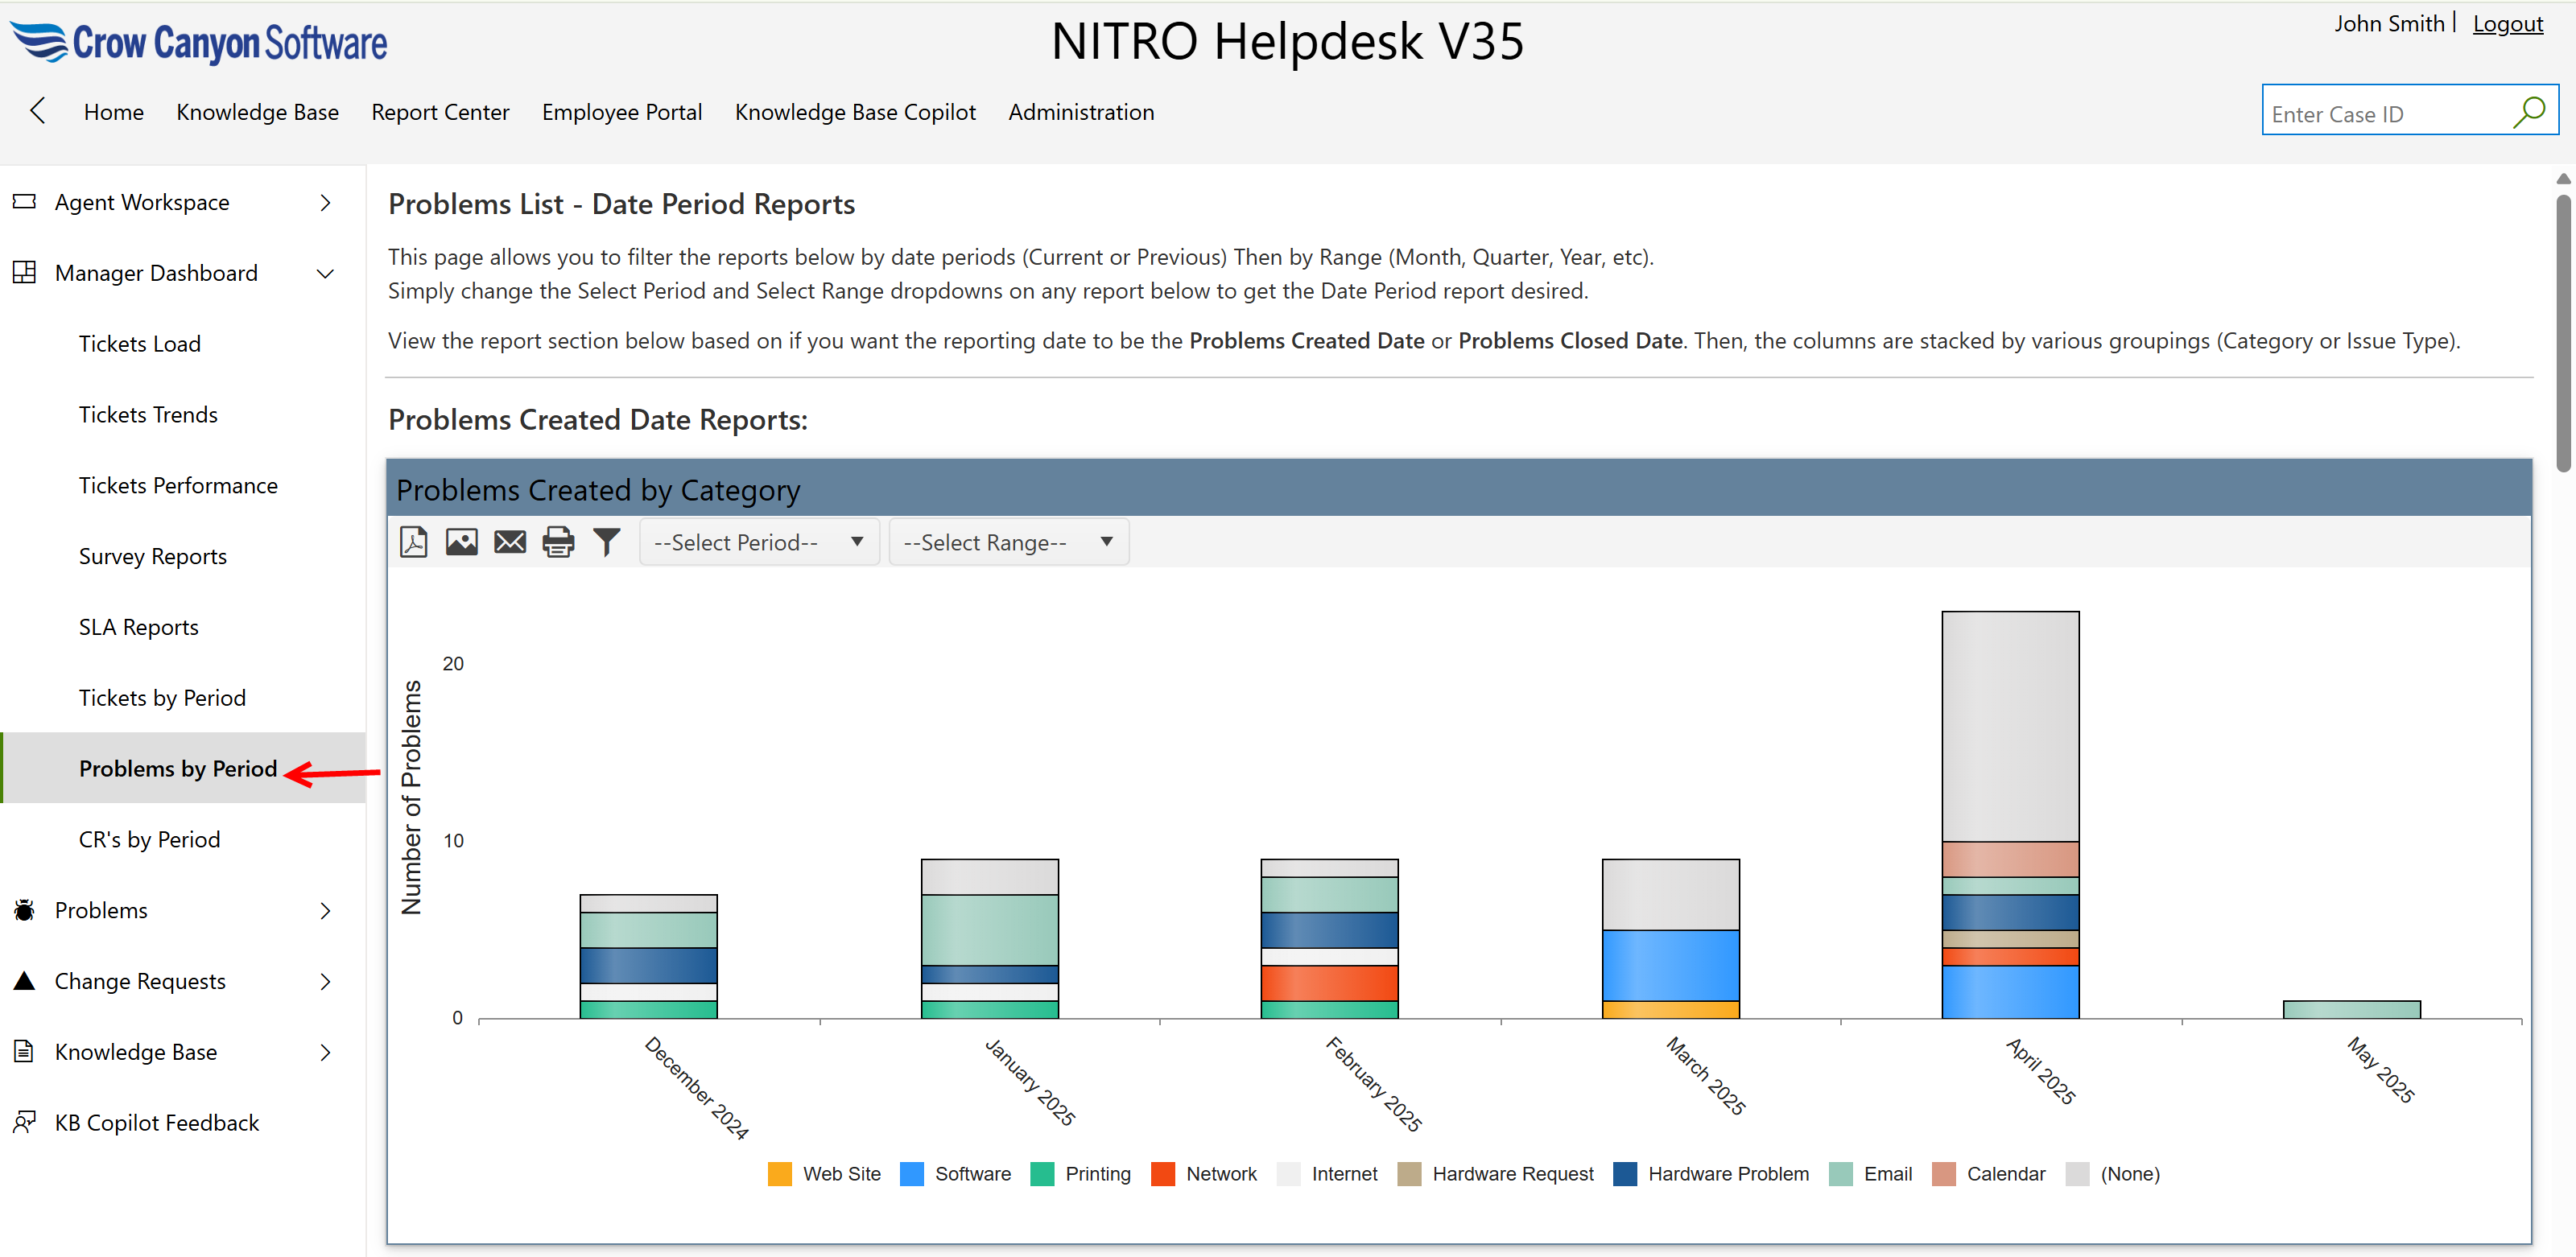Select the Software legend color swatch

tap(913, 1174)
